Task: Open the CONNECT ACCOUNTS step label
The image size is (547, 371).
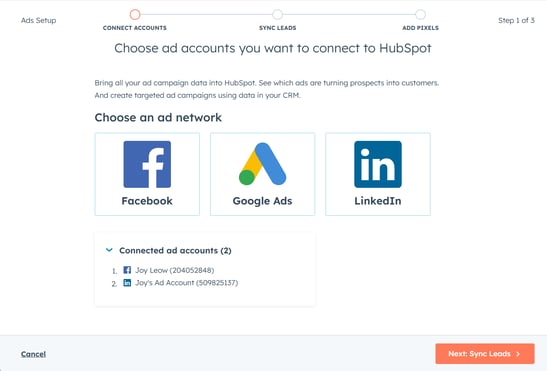Action: click(135, 28)
